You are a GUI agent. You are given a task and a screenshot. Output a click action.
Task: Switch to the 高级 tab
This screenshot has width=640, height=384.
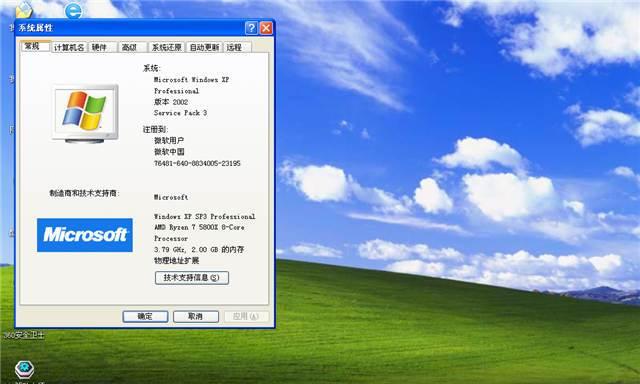(132, 47)
